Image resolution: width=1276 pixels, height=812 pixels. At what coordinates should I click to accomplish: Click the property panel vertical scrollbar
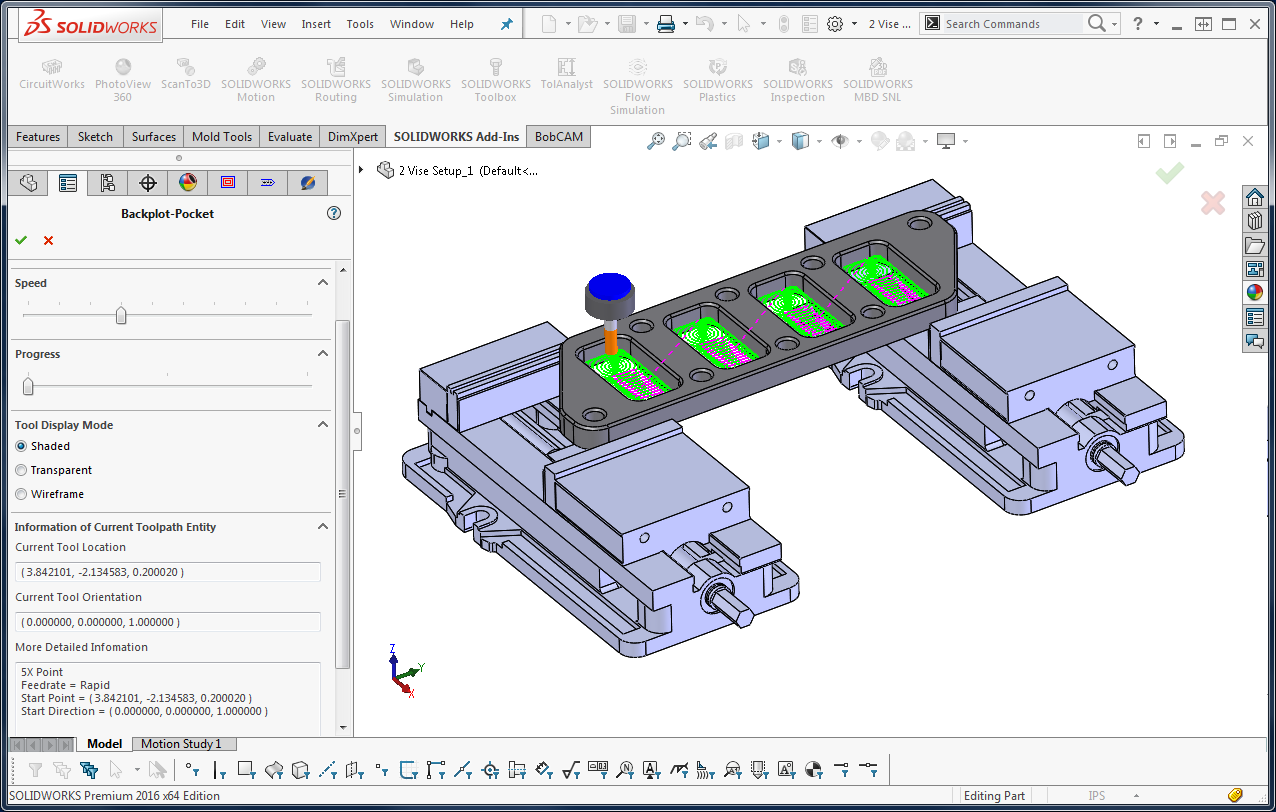(343, 494)
